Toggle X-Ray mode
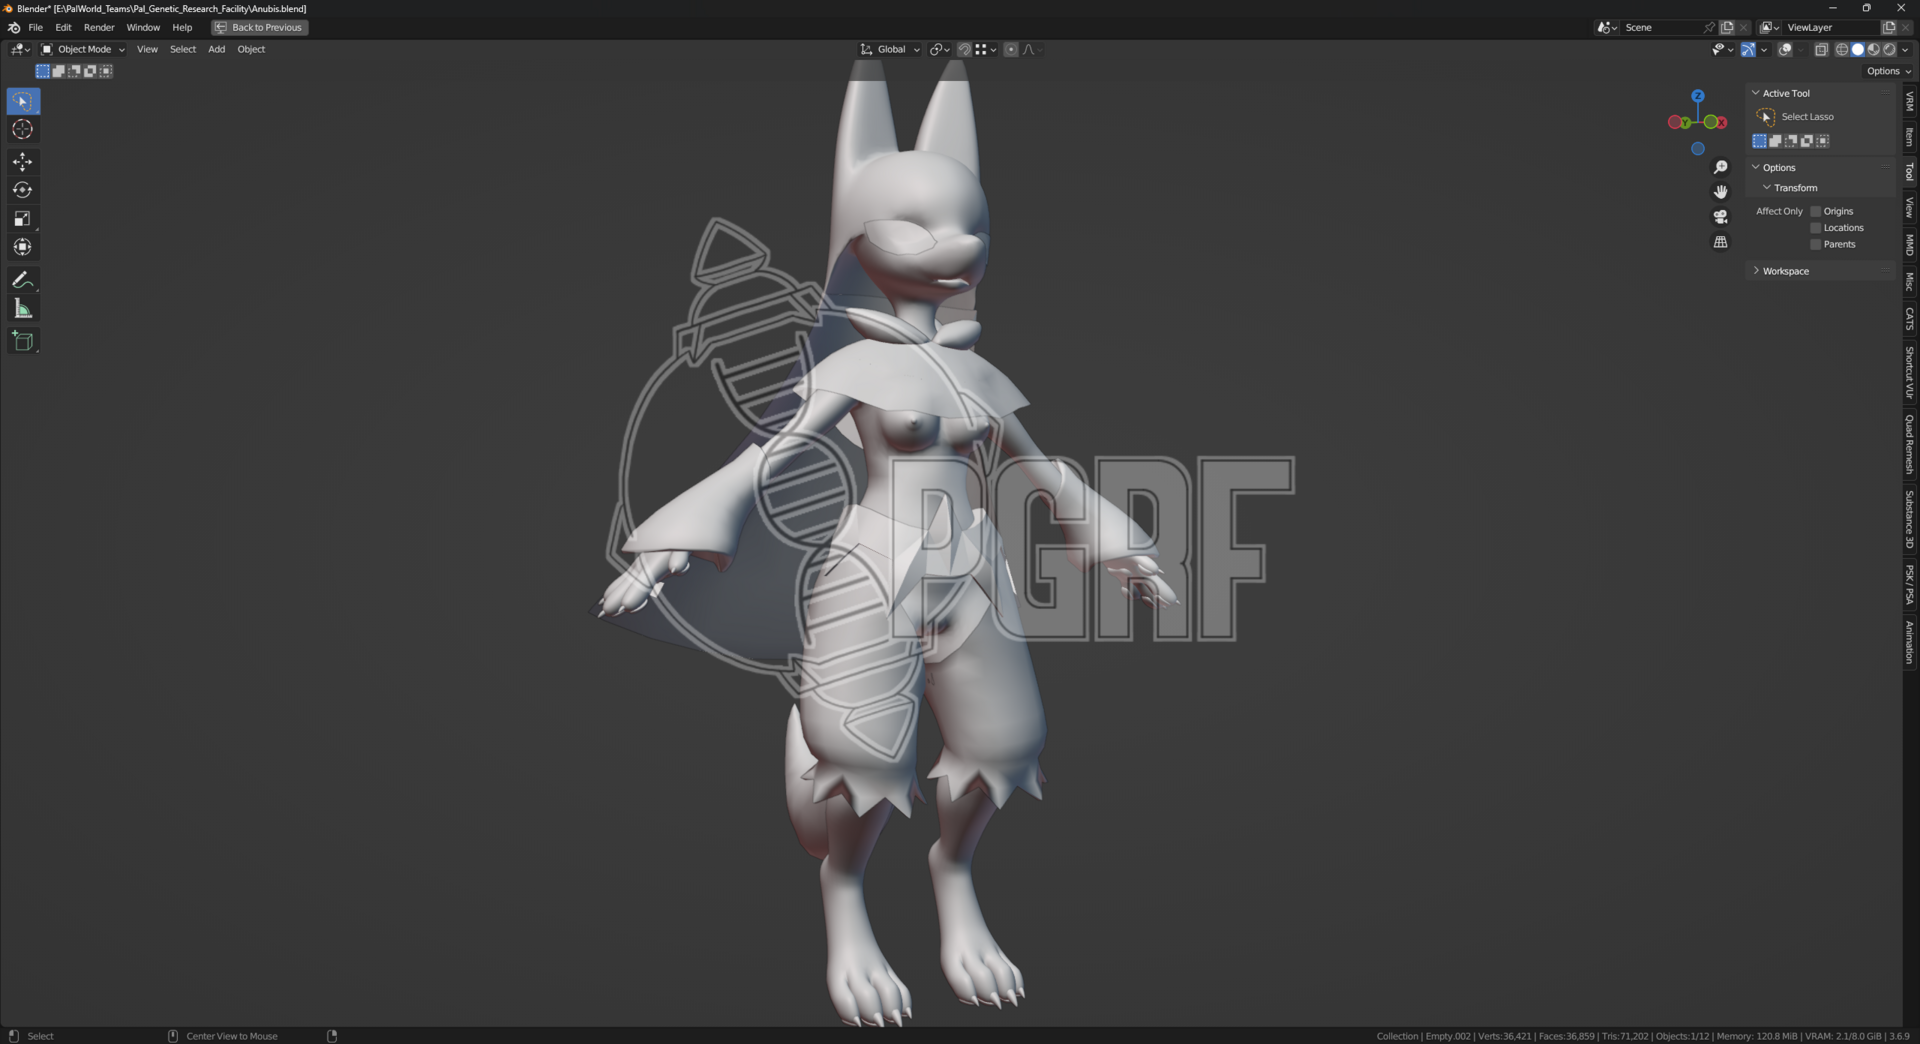1920x1044 pixels. point(1821,49)
